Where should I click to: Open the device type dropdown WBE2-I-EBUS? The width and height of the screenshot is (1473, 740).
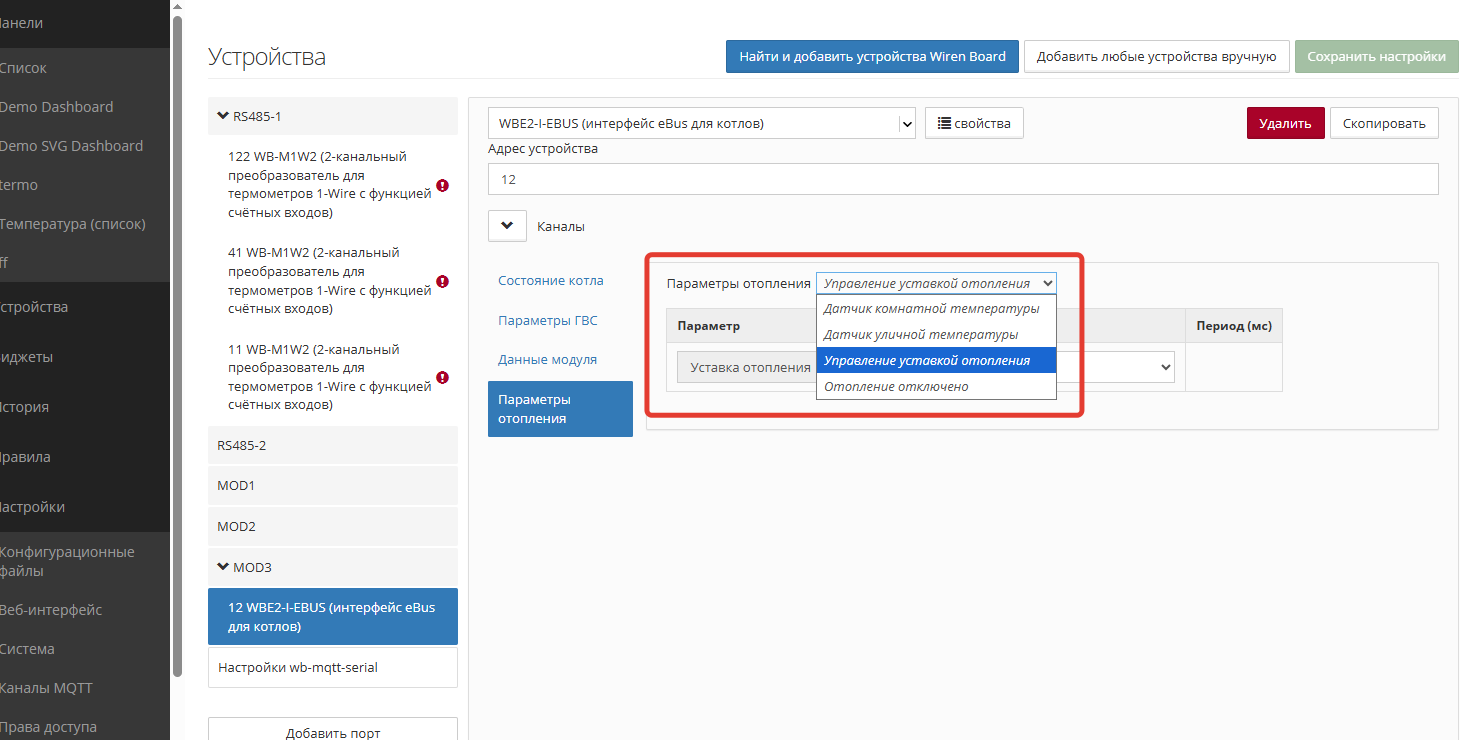point(700,124)
